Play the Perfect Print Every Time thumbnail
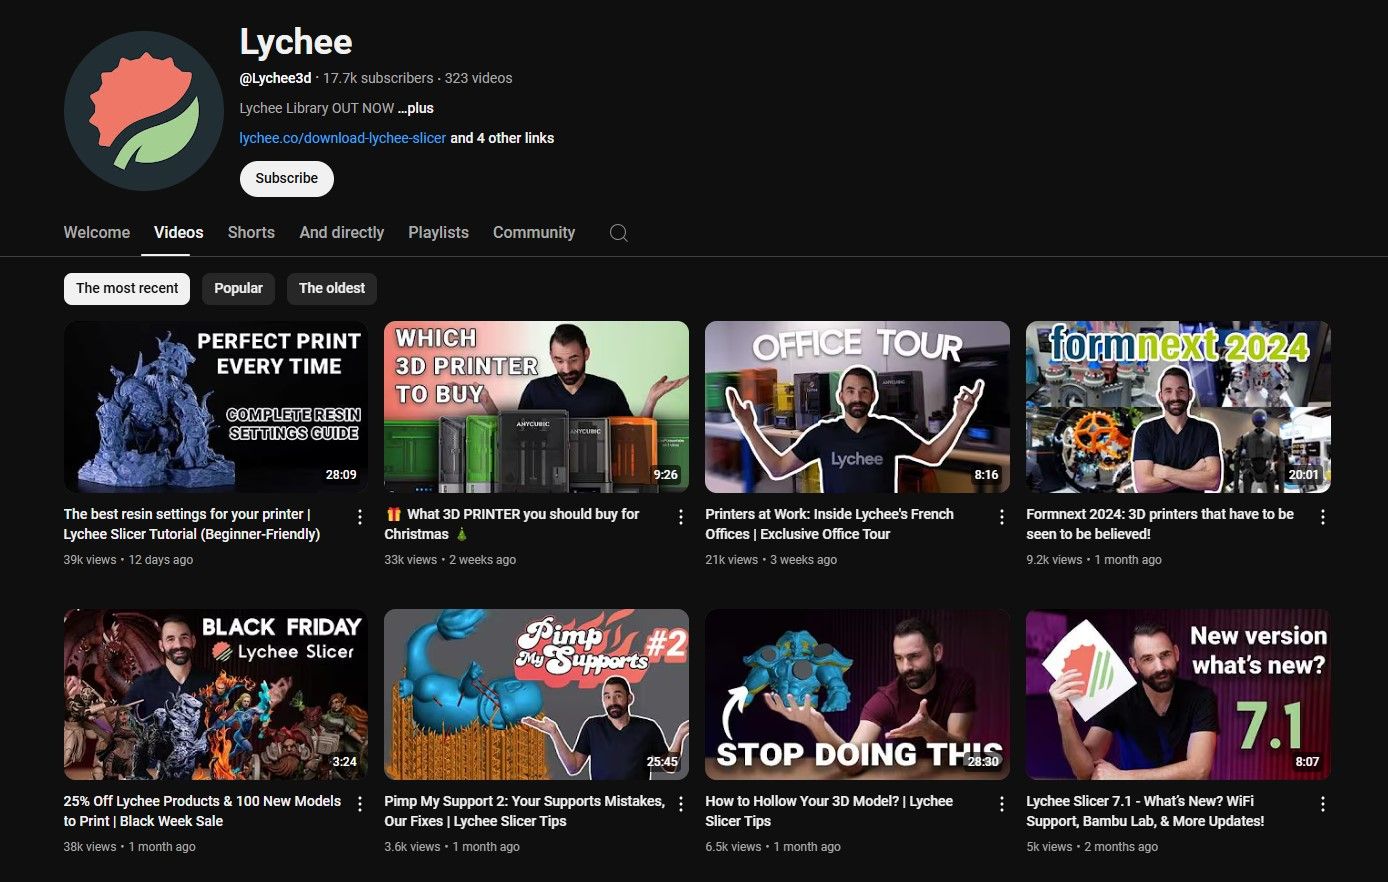Viewport: 1388px width, 882px height. (216, 406)
